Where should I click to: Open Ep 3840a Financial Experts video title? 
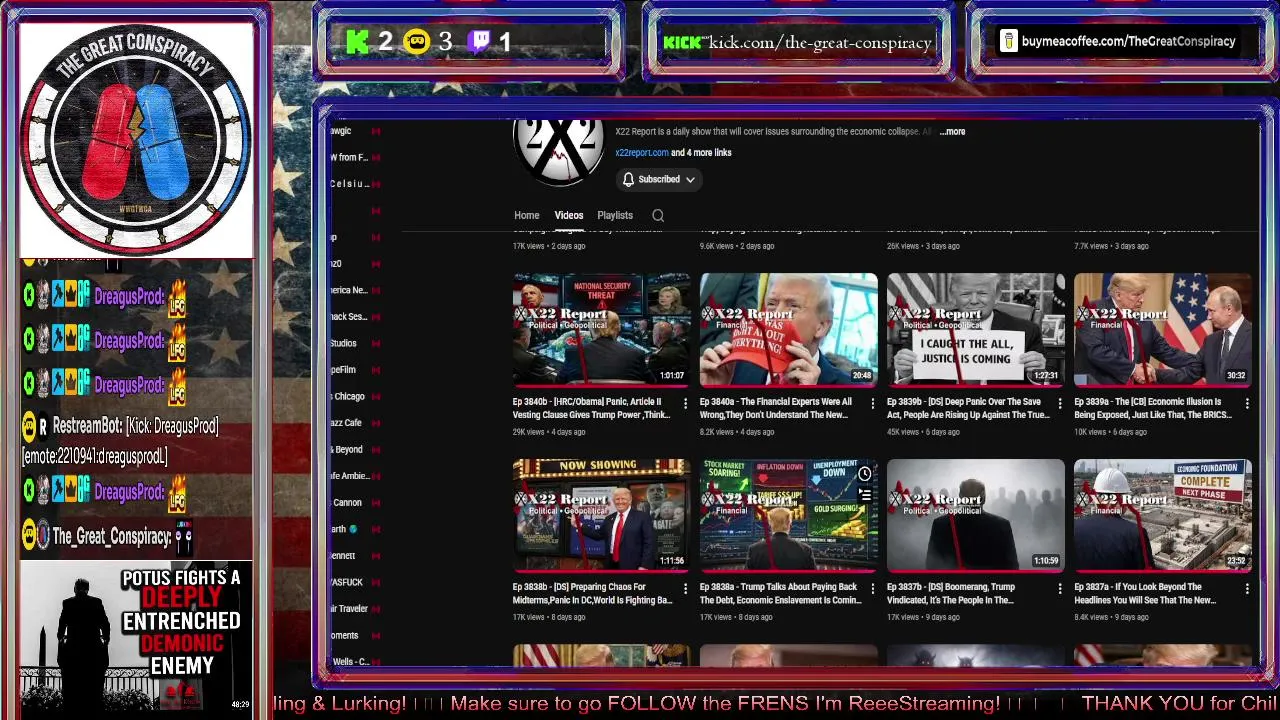tap(777, 408)
